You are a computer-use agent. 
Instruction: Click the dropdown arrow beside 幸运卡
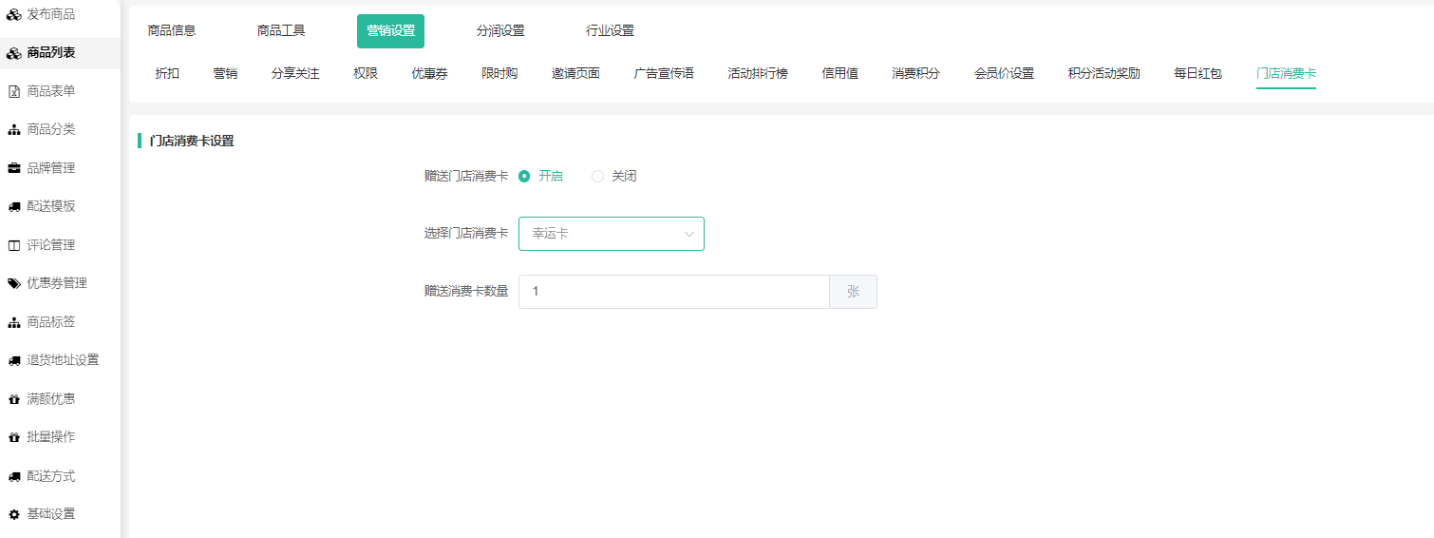tap(689, 234)
